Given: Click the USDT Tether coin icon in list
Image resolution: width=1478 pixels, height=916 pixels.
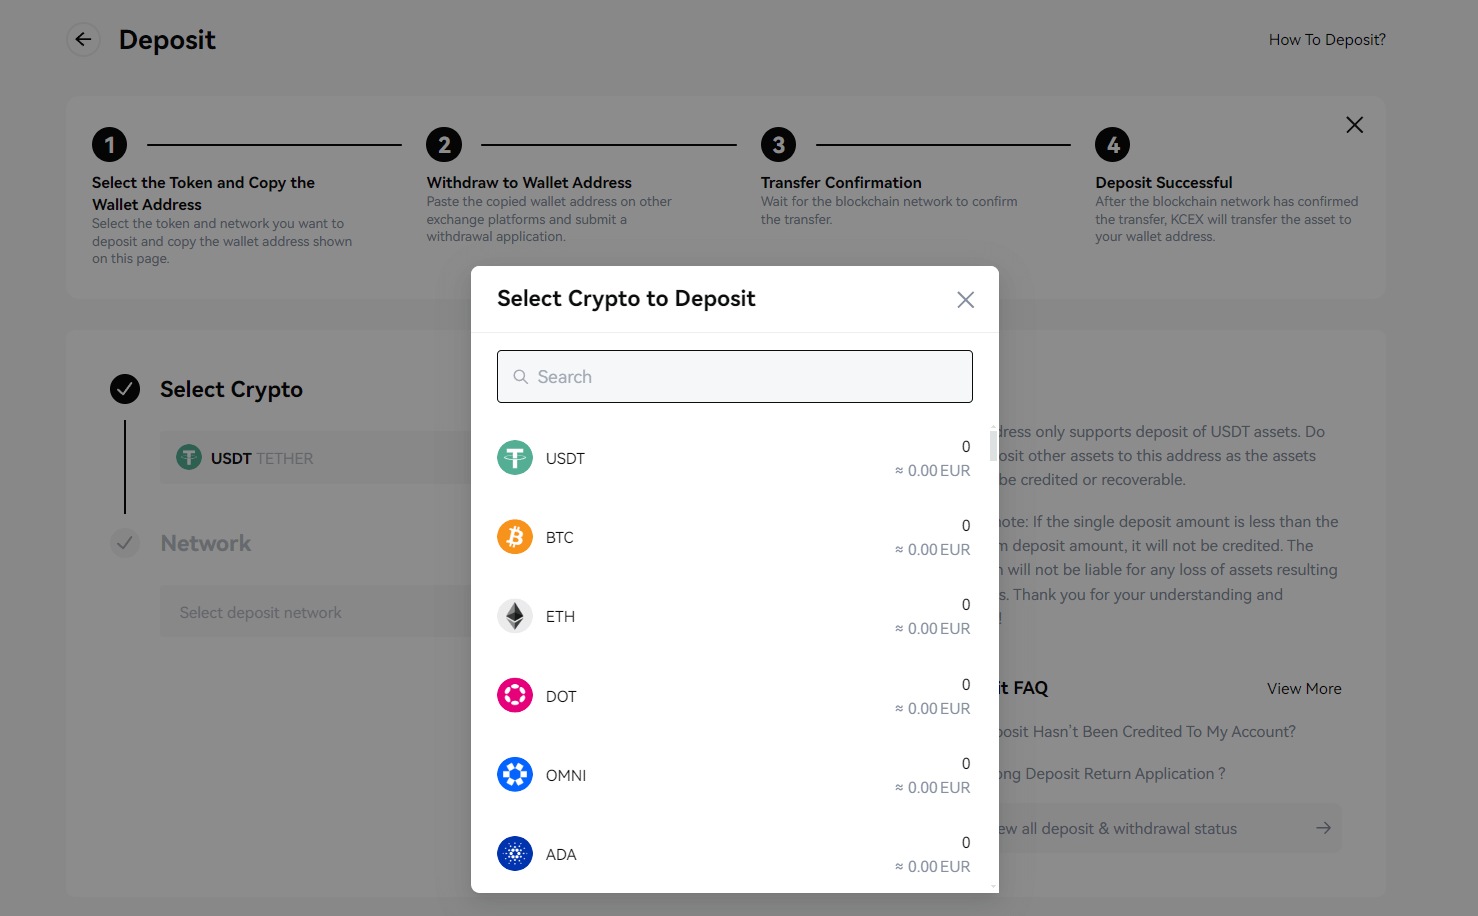Looking at the screenshot, I should [x=515, y=458].
